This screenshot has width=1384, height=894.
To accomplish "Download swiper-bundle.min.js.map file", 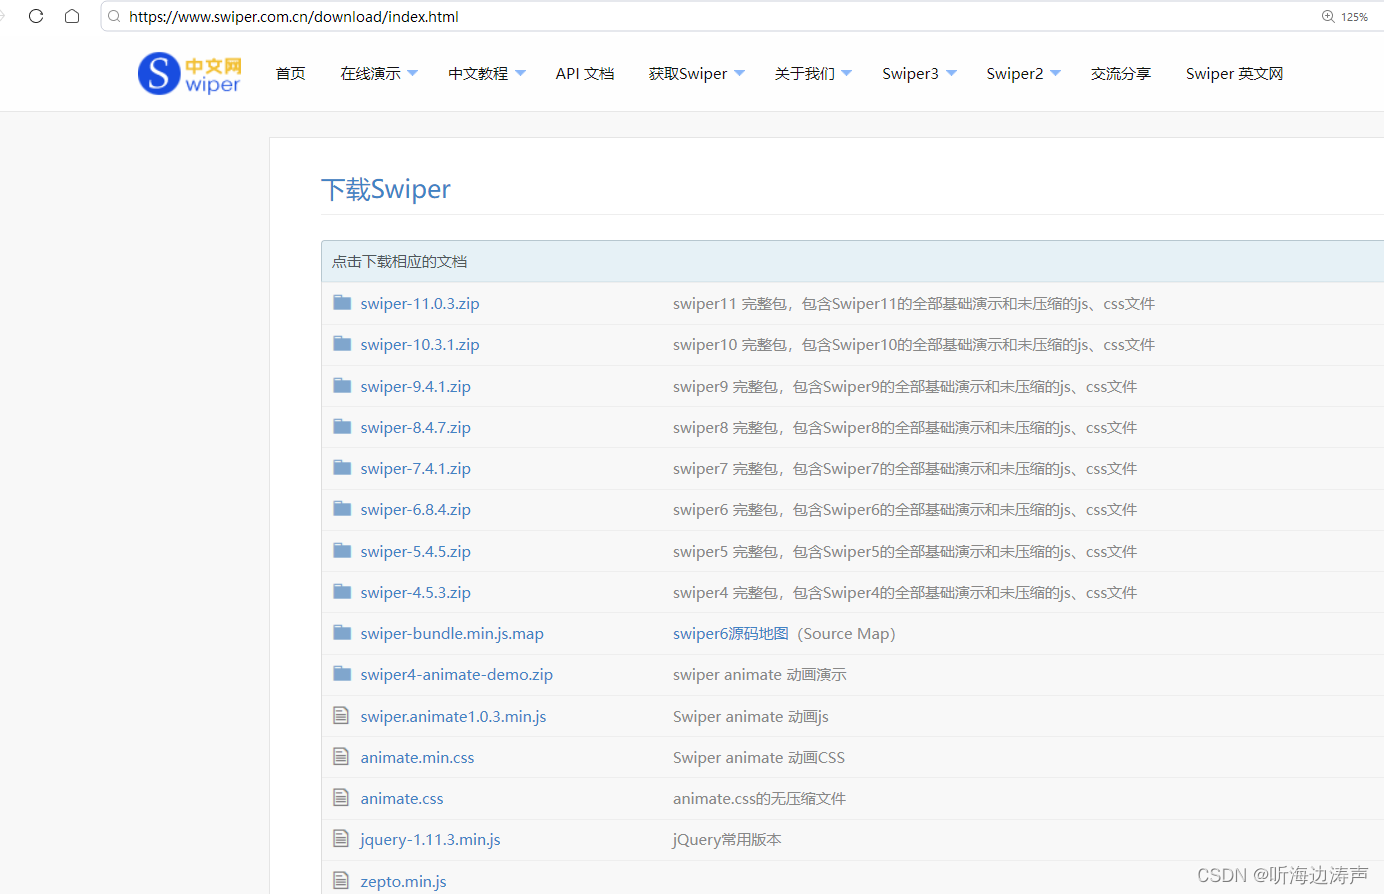I will [x=452, y=633].
